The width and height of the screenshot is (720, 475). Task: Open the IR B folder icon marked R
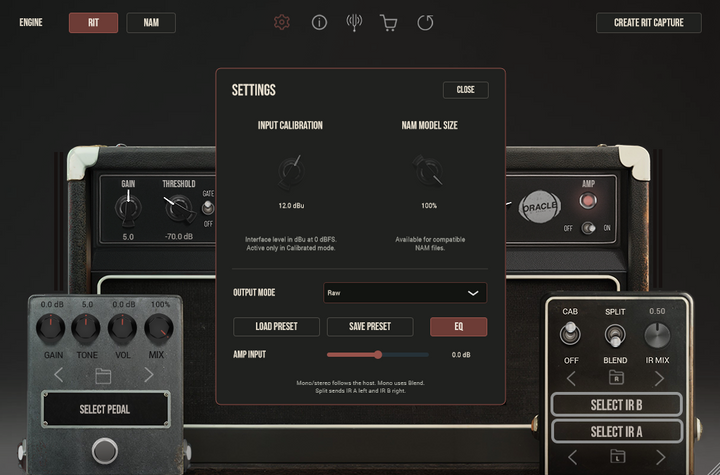(616, 377)
